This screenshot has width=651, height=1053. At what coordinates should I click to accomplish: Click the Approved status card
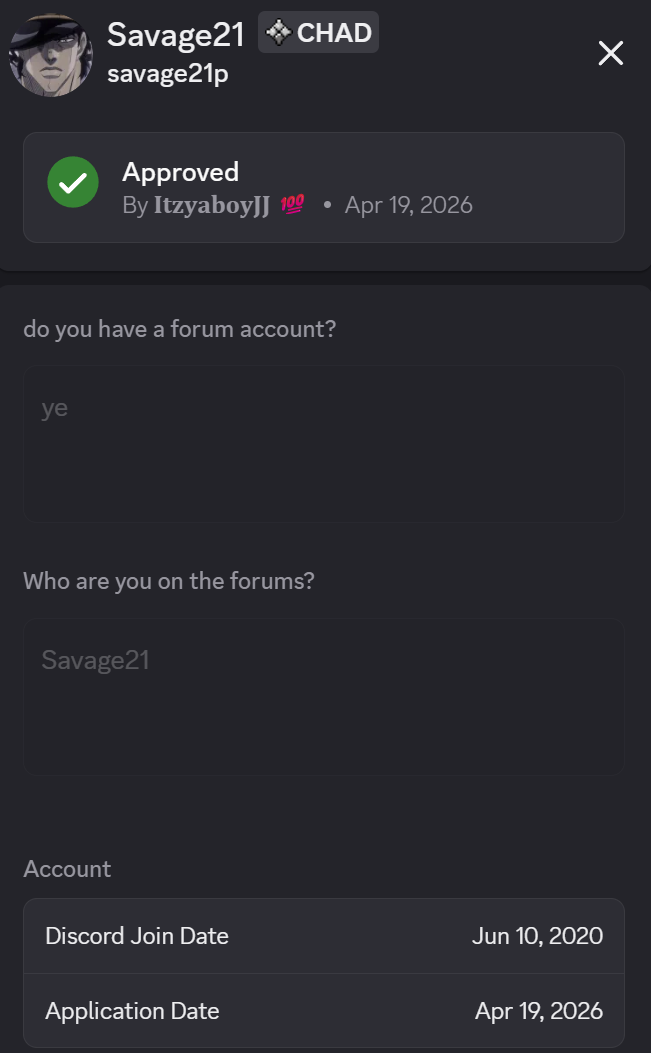[x=323, y=187]
